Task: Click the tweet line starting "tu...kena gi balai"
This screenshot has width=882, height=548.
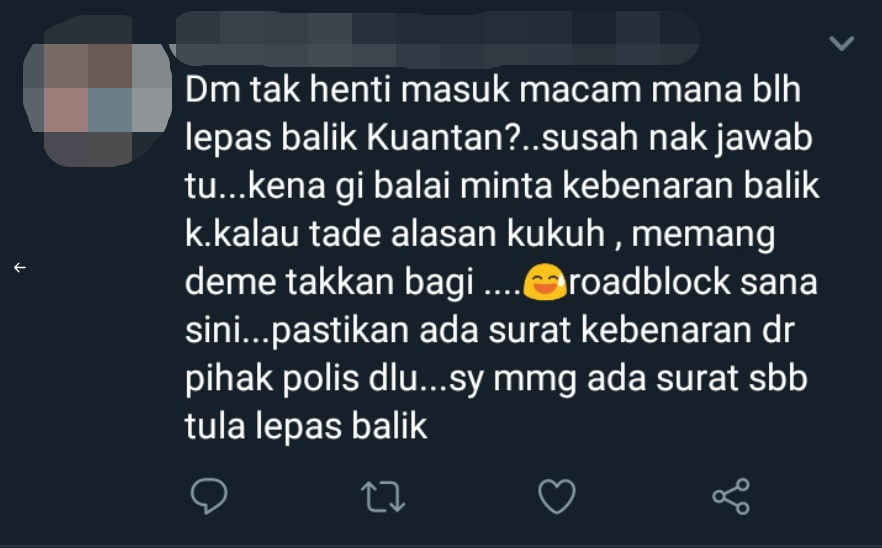Action: click(x=502, y=186)
